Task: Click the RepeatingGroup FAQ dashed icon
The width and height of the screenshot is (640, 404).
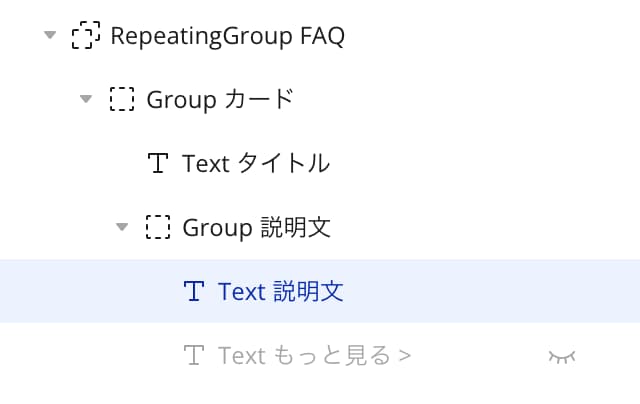Action: pyautogui.click(x=86, y=35)
